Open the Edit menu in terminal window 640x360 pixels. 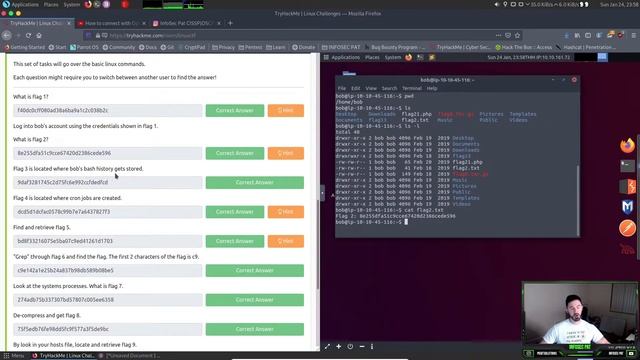356,88
